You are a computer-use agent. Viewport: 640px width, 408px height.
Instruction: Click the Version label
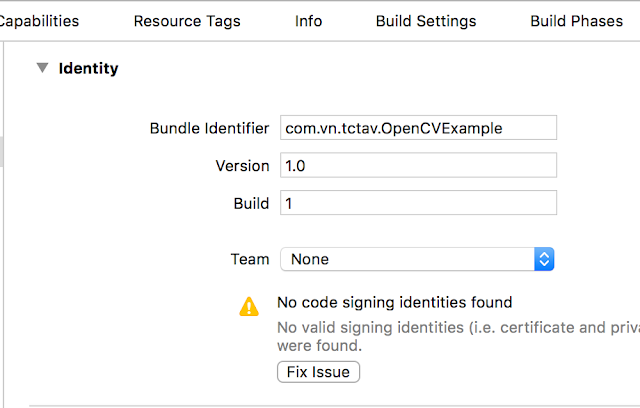click(242, 166)
